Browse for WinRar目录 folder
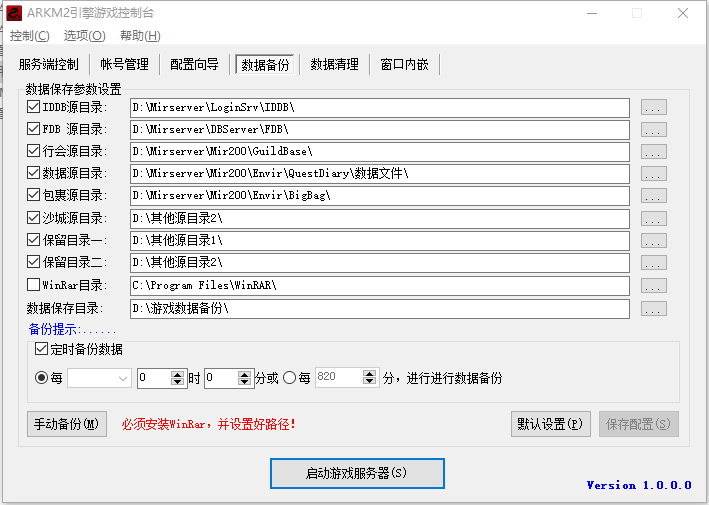 pyautogui.click(x=653, y=286)
